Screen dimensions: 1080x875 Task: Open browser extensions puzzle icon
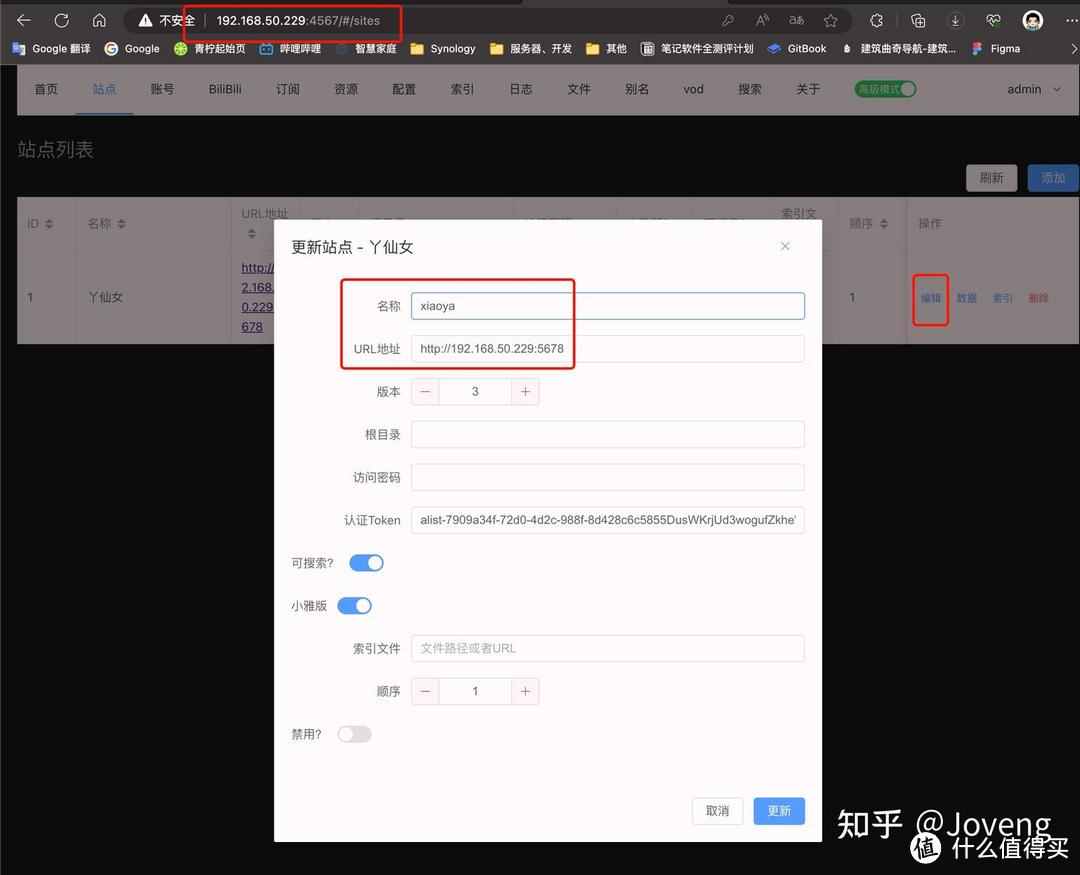(x=876, y=21)
